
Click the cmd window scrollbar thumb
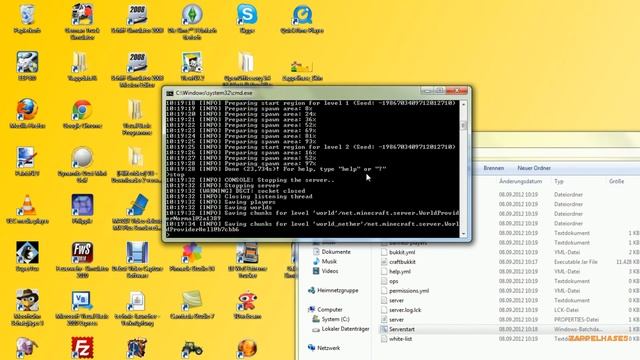463,125
